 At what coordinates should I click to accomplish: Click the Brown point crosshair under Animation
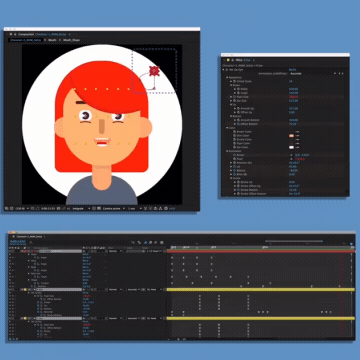click(x=291, y=155)
